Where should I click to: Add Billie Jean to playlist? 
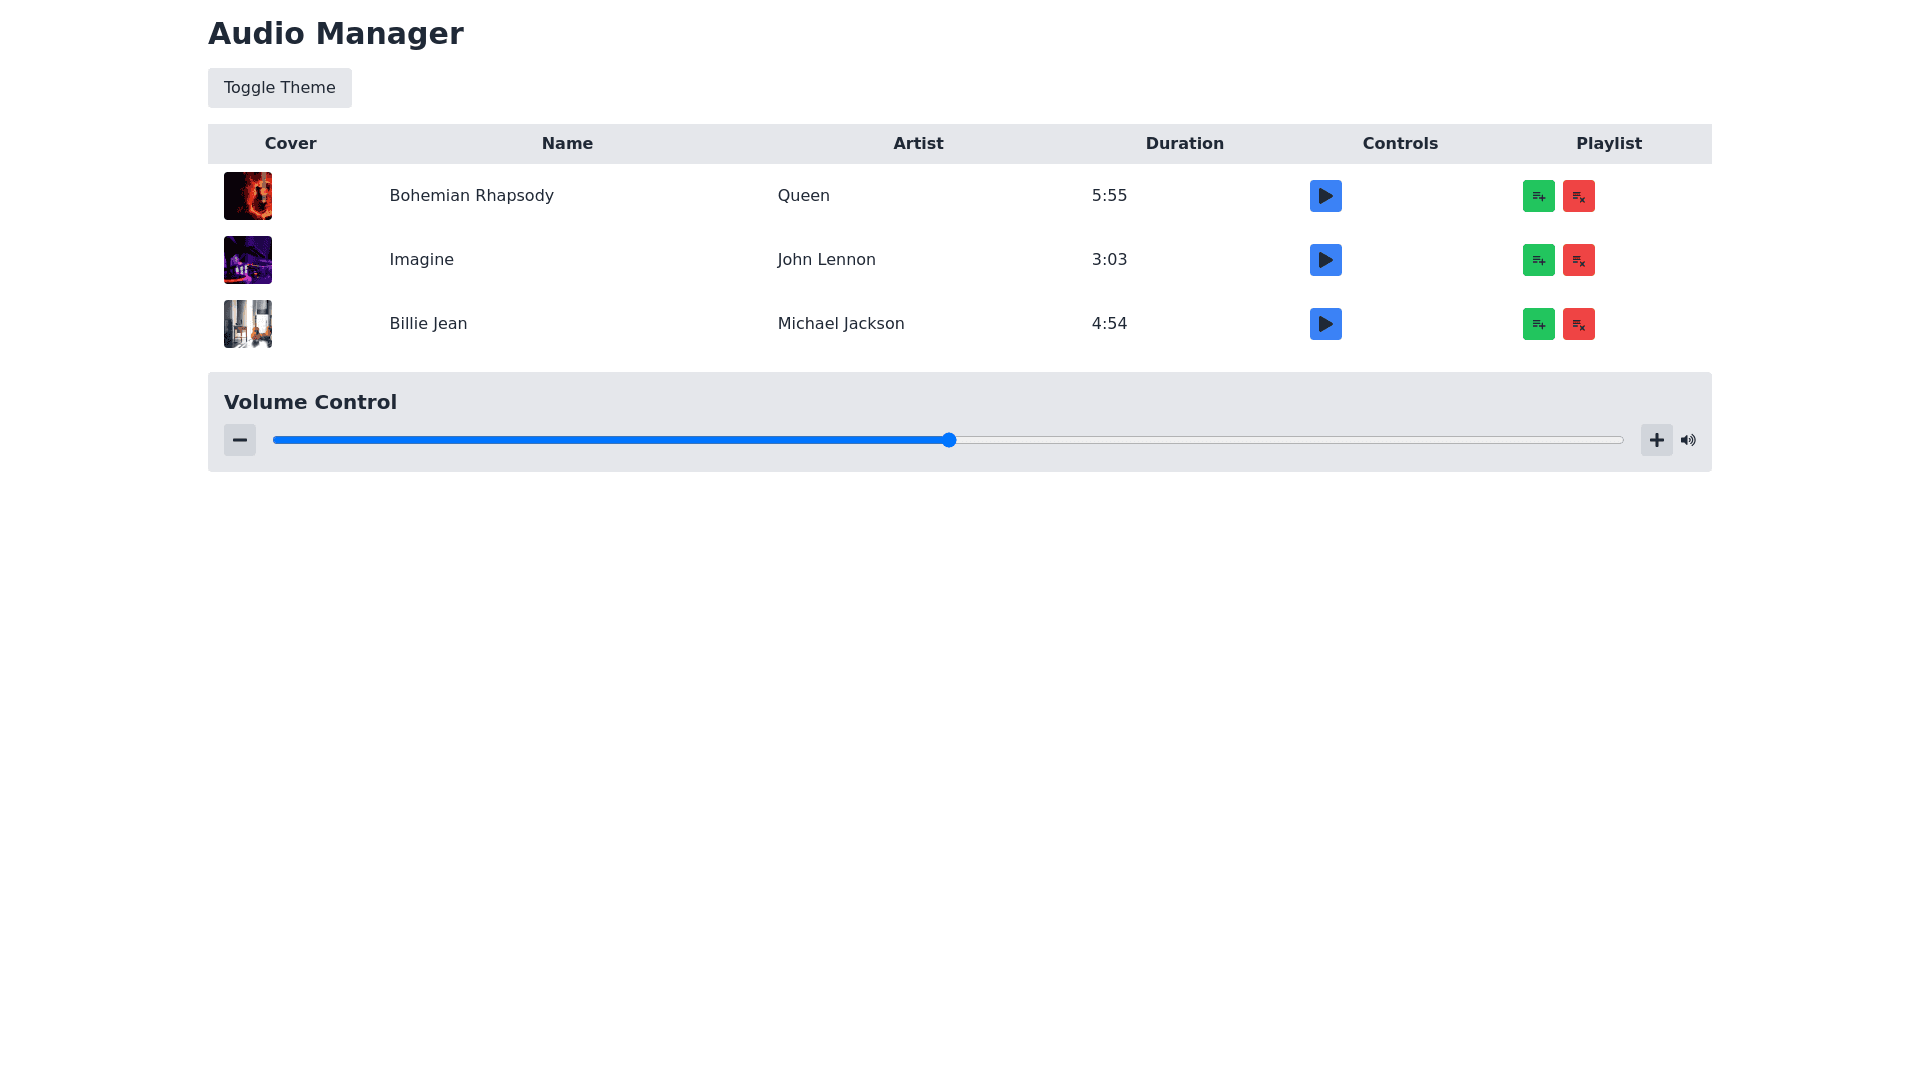1538,324
